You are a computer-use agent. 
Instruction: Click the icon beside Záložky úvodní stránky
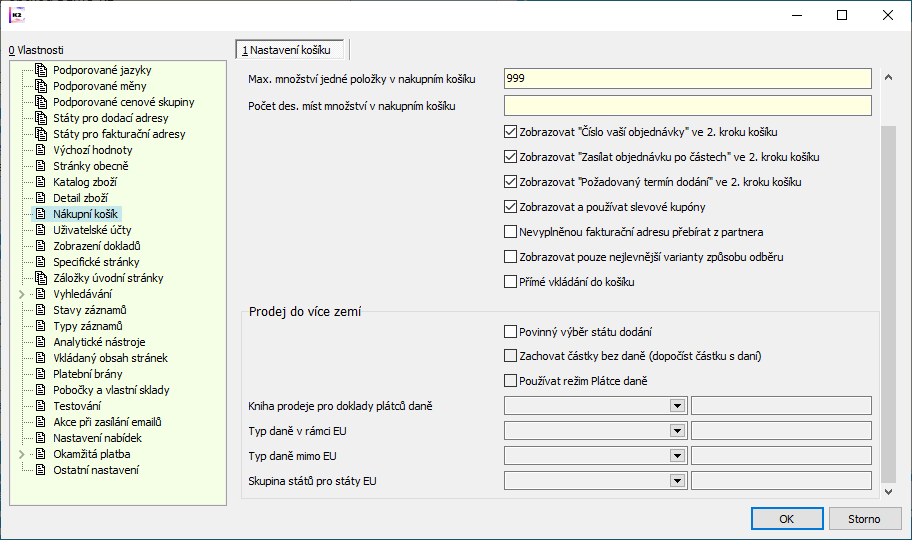coord(41,278)
